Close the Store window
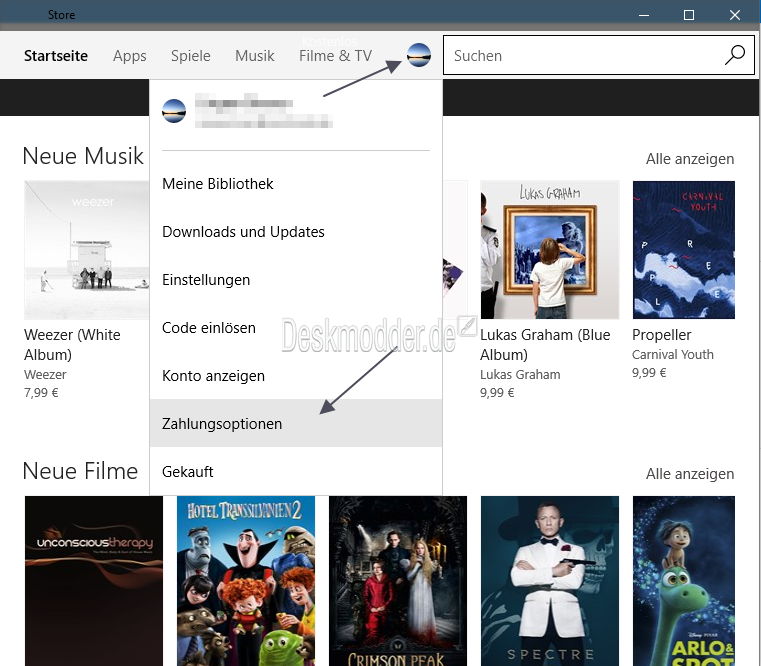 tap(735, 15)
